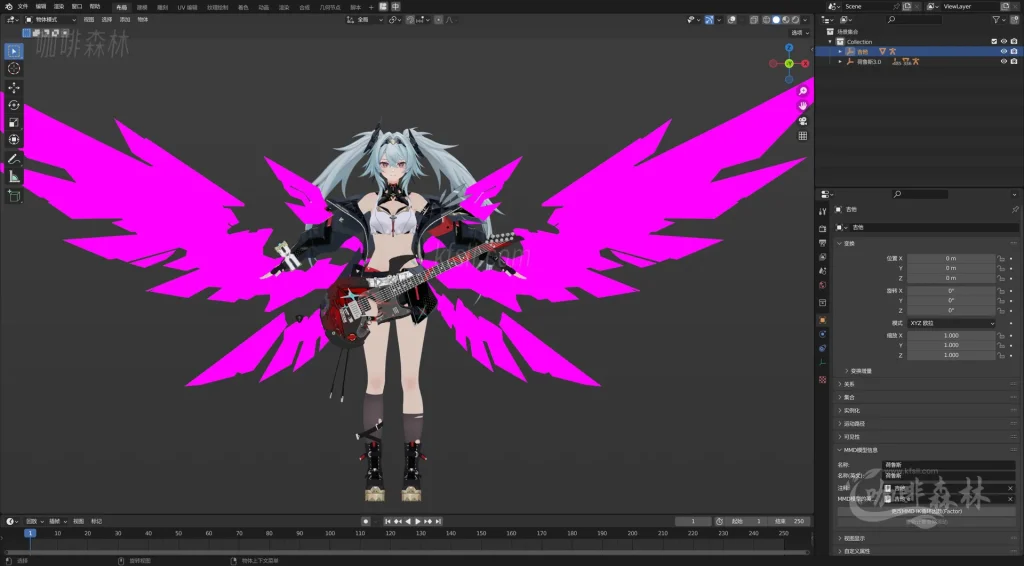Switch orthographic/perspective grid icon
Viewport: 1024px width, 566px height.
[x=803, y=136]
